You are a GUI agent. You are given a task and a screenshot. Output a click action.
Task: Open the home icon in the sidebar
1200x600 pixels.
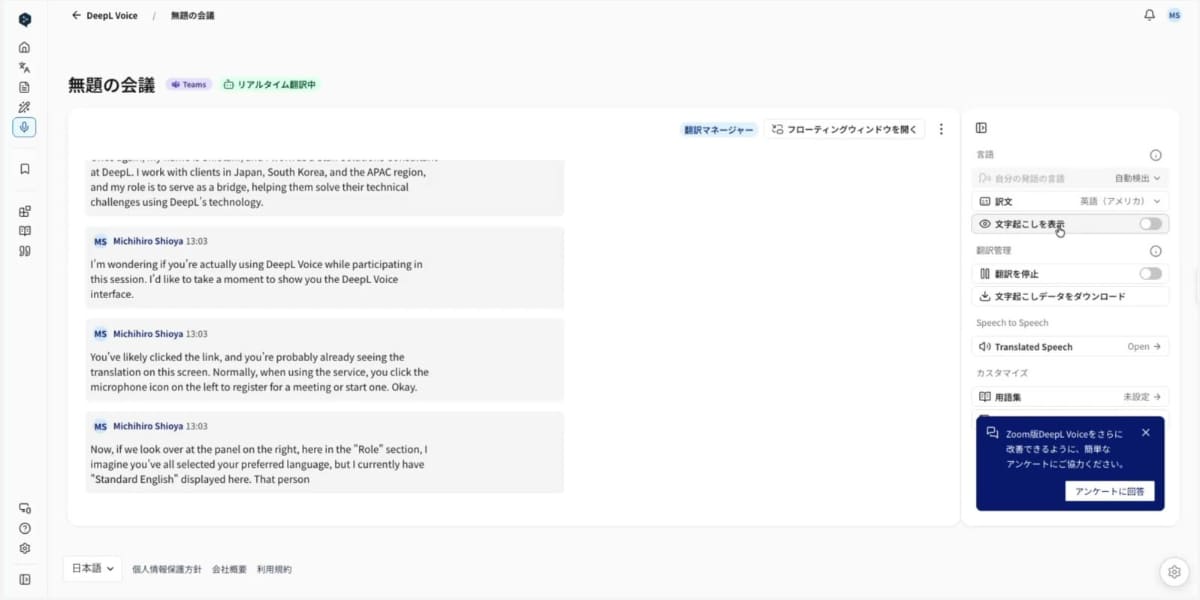click(24, 47)
